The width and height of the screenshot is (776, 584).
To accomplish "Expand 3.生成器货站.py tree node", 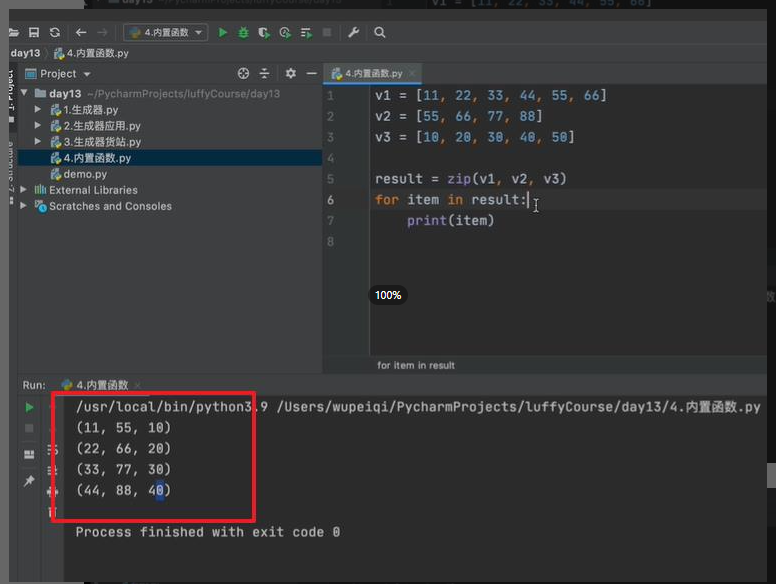I will [x=38, y=141].
